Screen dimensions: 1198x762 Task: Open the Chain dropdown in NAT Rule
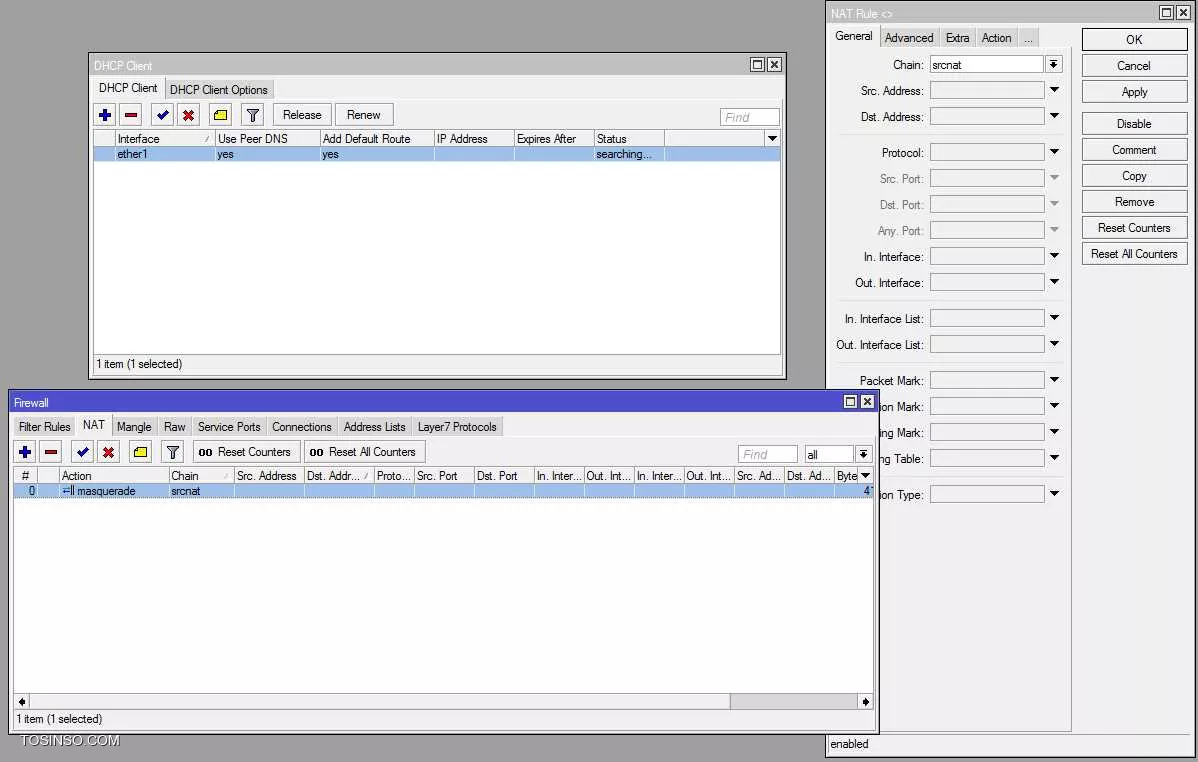pyautogui.click(x=1054, y=64)
